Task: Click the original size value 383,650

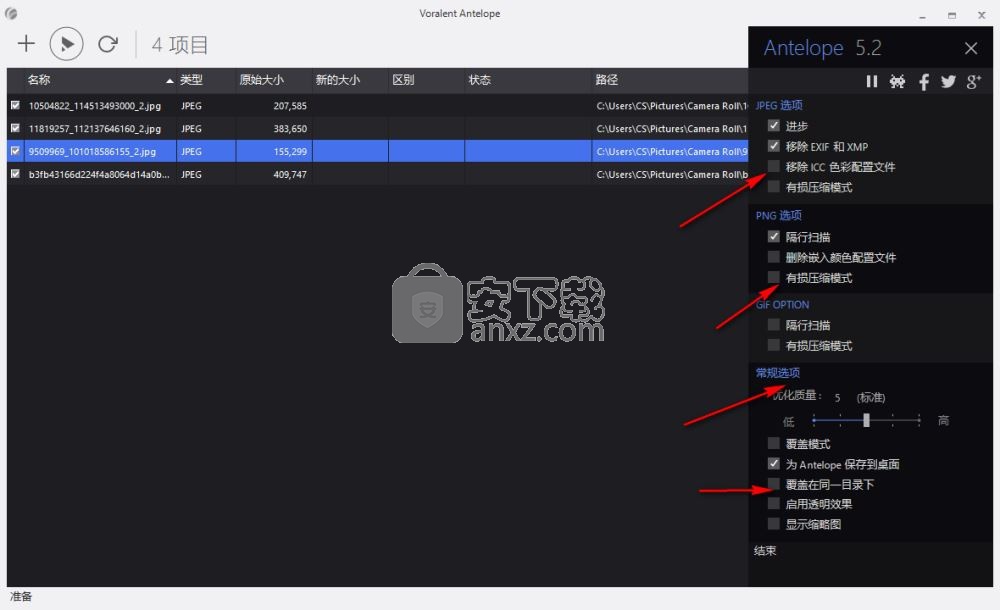Action: (290, 129)
